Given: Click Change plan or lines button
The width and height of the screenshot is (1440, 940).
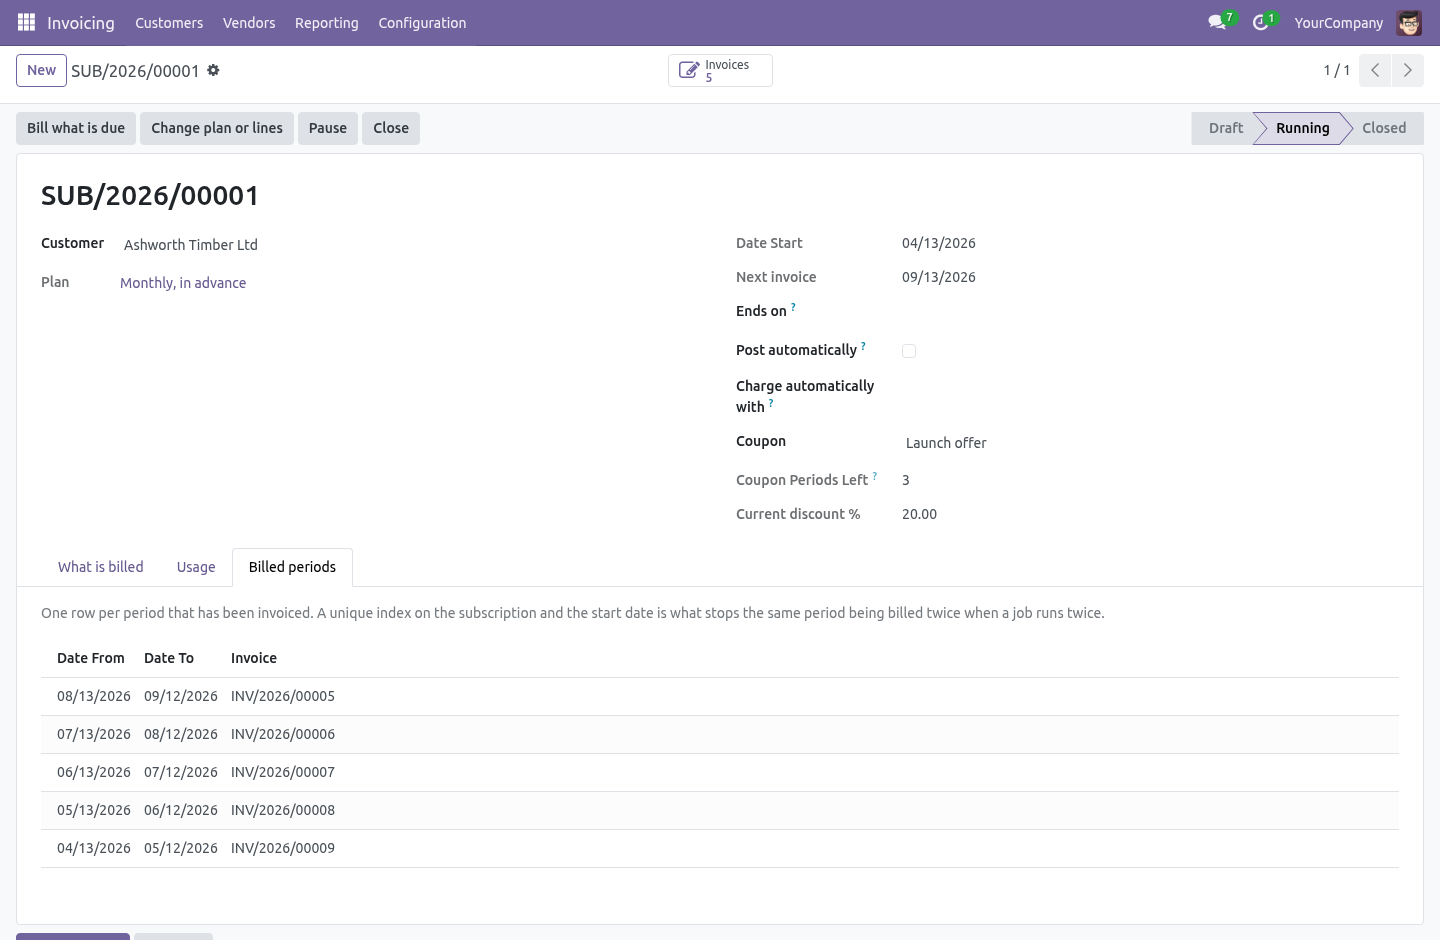Looking at the screenshot, I should click(217, 128).
